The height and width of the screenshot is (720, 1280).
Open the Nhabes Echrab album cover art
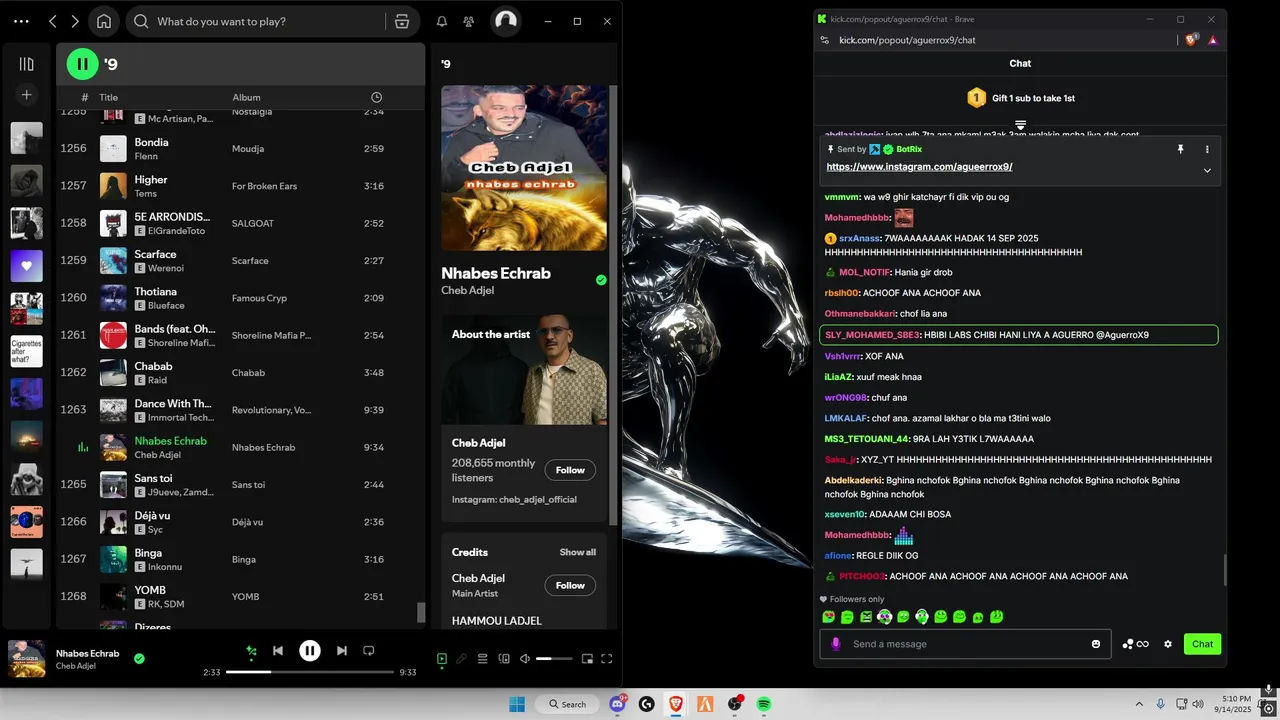pyautogui.click(x=524, y=168)
